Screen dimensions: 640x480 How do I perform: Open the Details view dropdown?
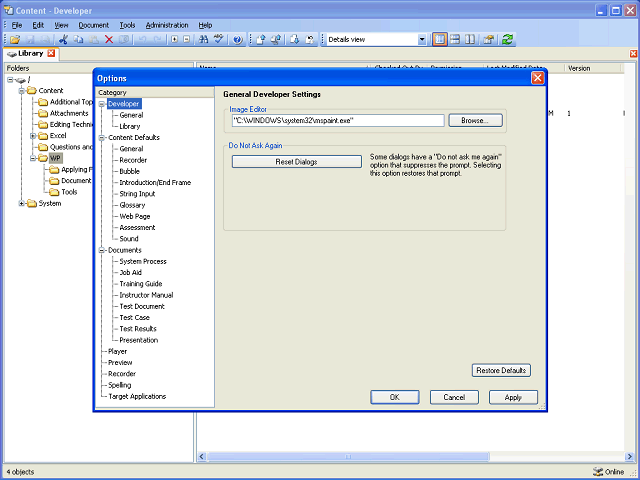coord(422,40)
